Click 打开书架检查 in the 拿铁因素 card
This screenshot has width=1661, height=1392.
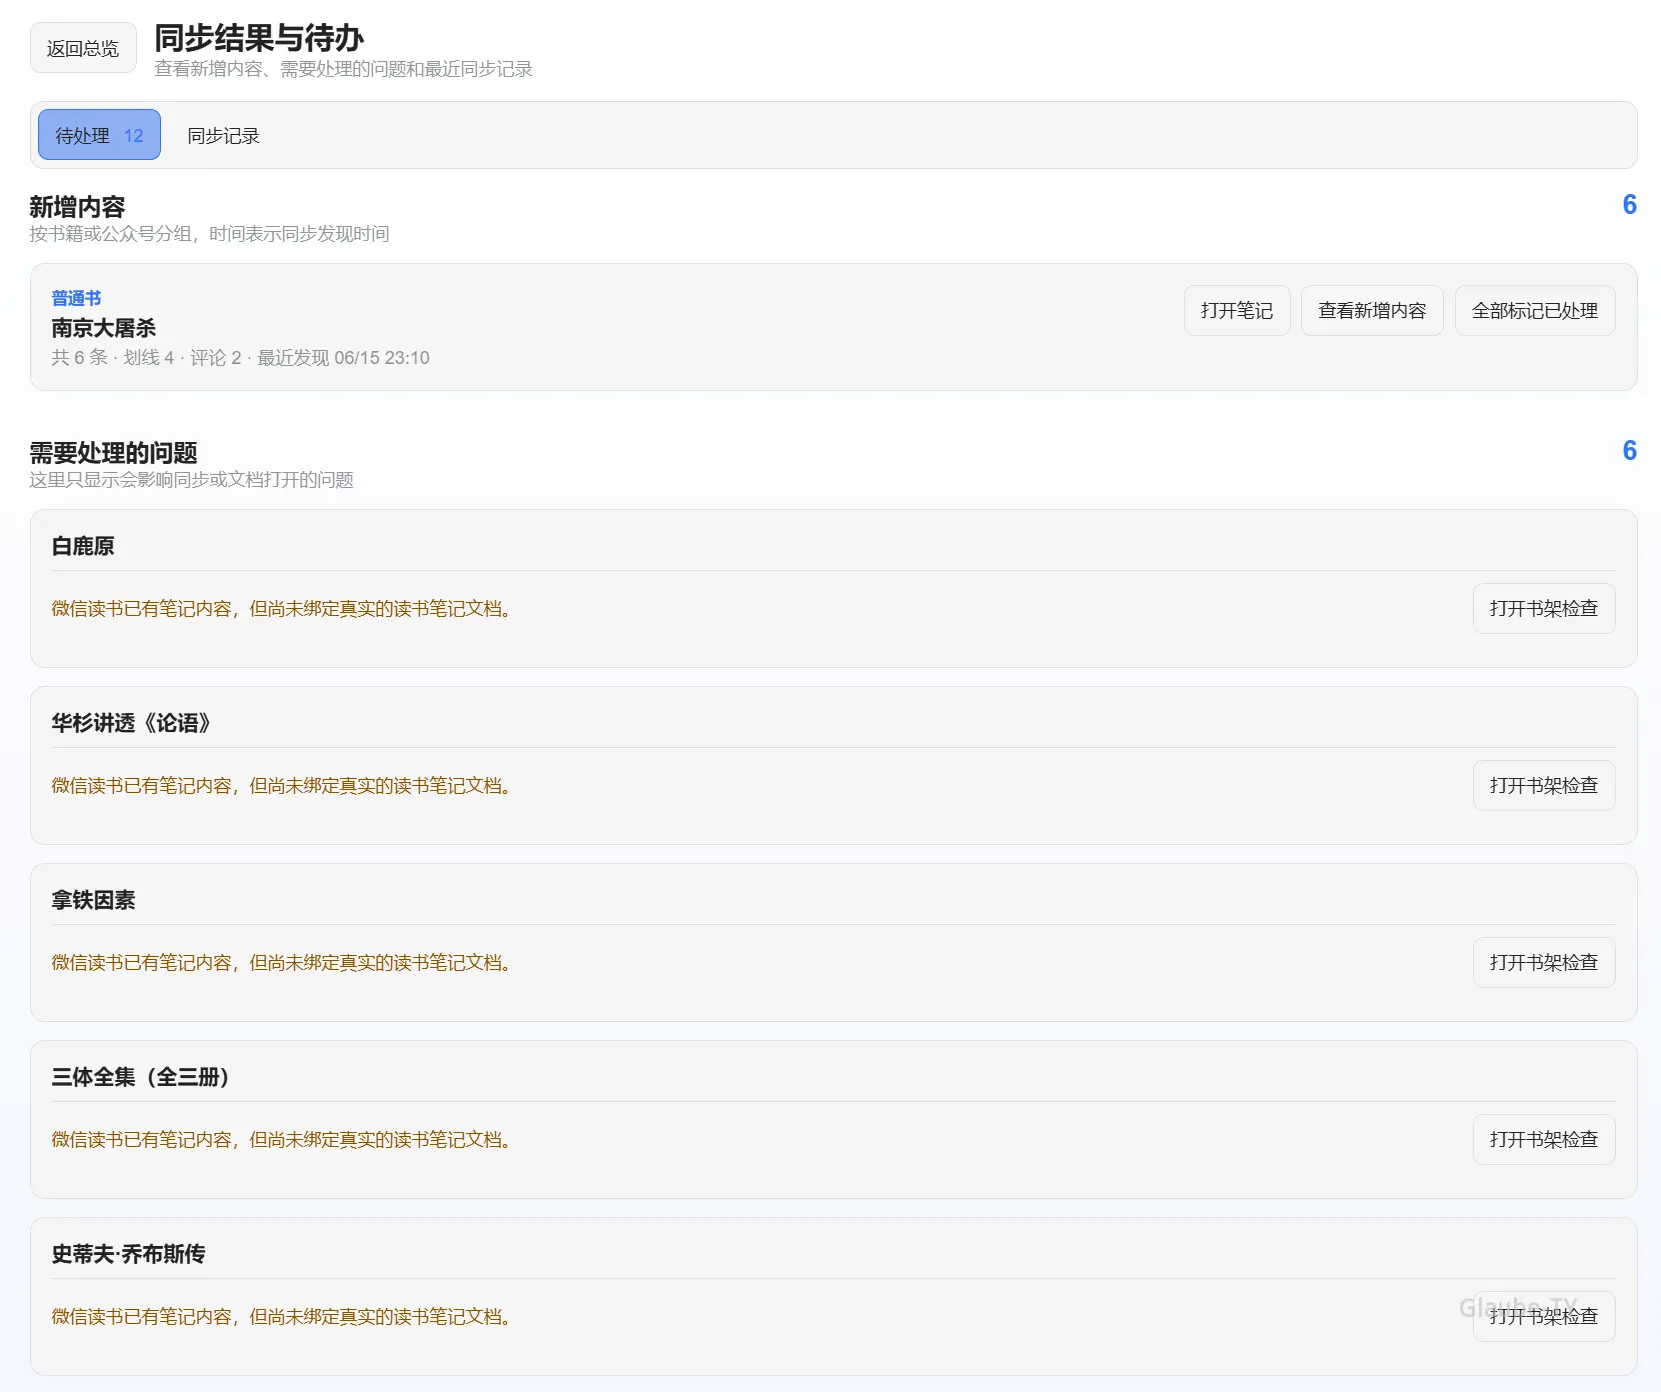pyautogui.click(x=1544, y=962)
